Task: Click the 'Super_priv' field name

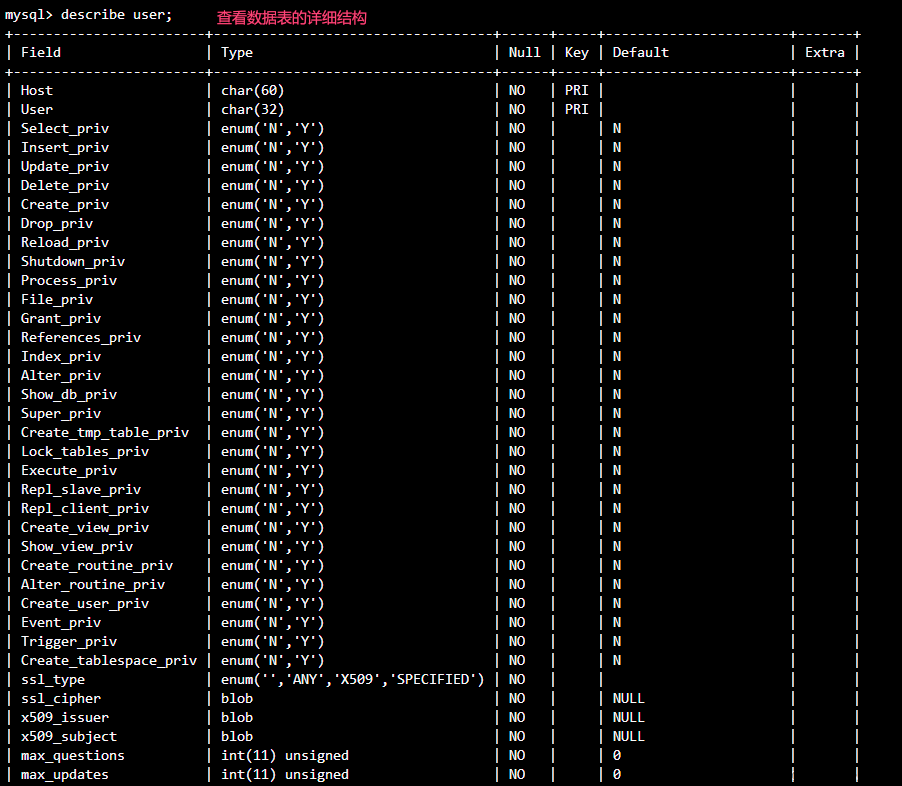Action: [61, 413]
